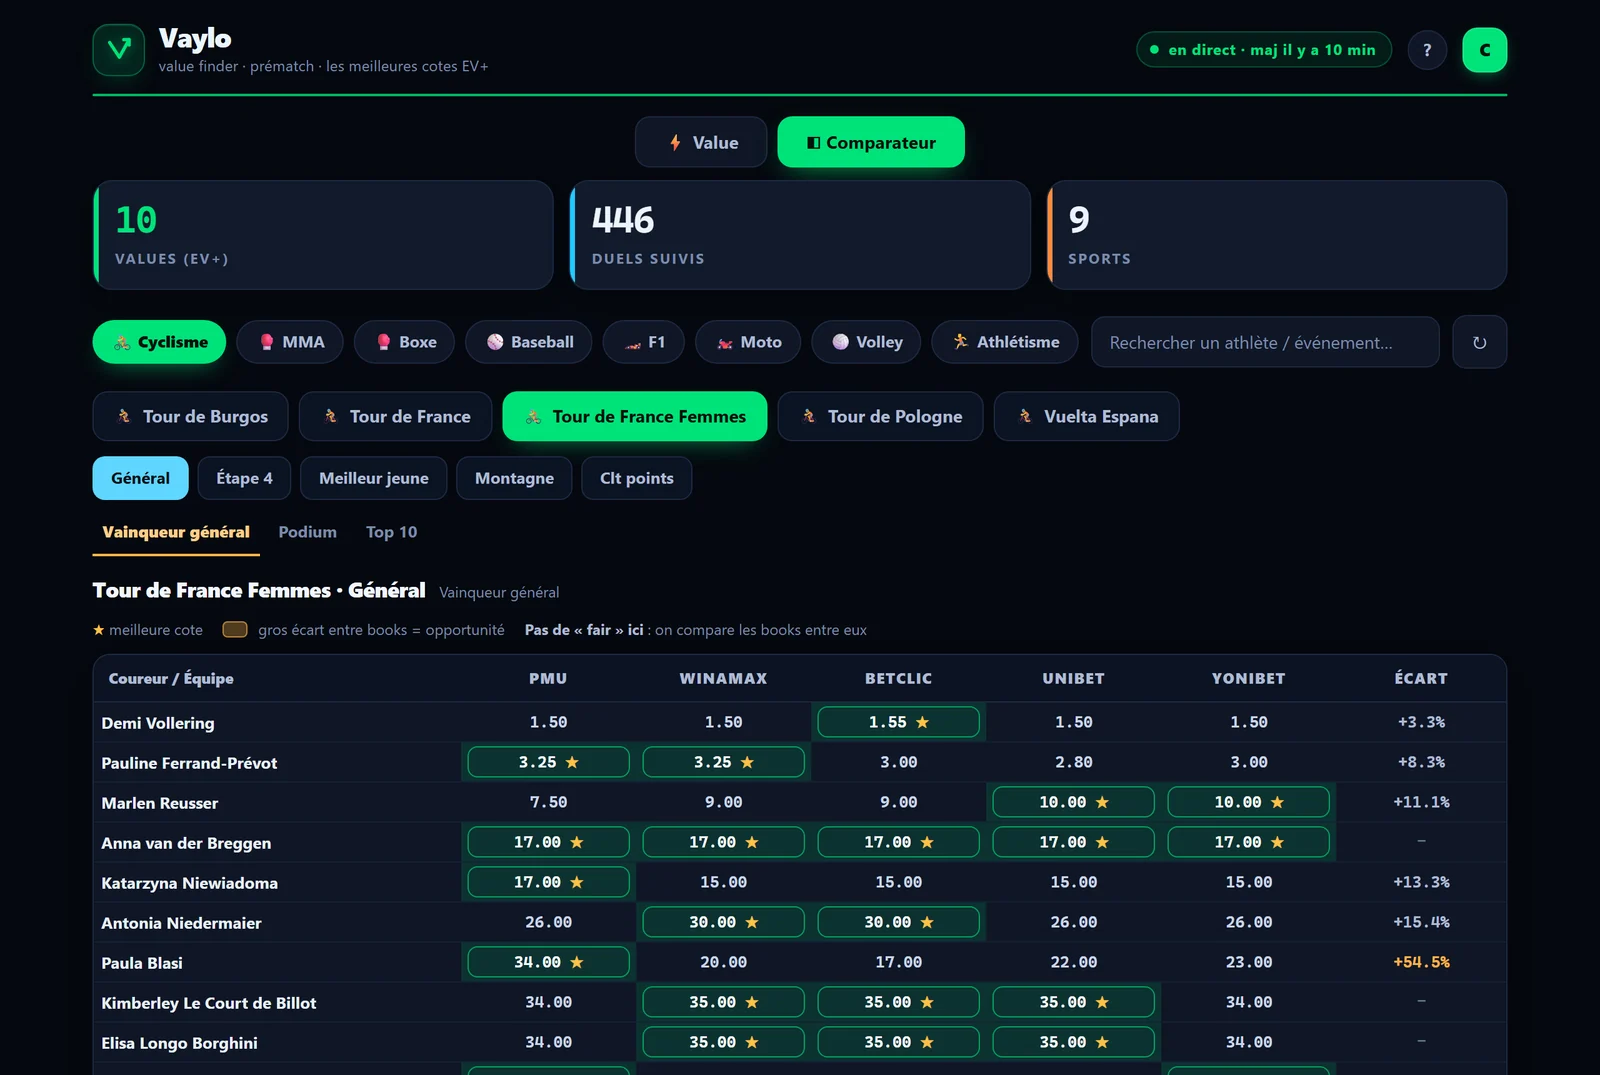Open the Clt points tab

click(637, 478)
